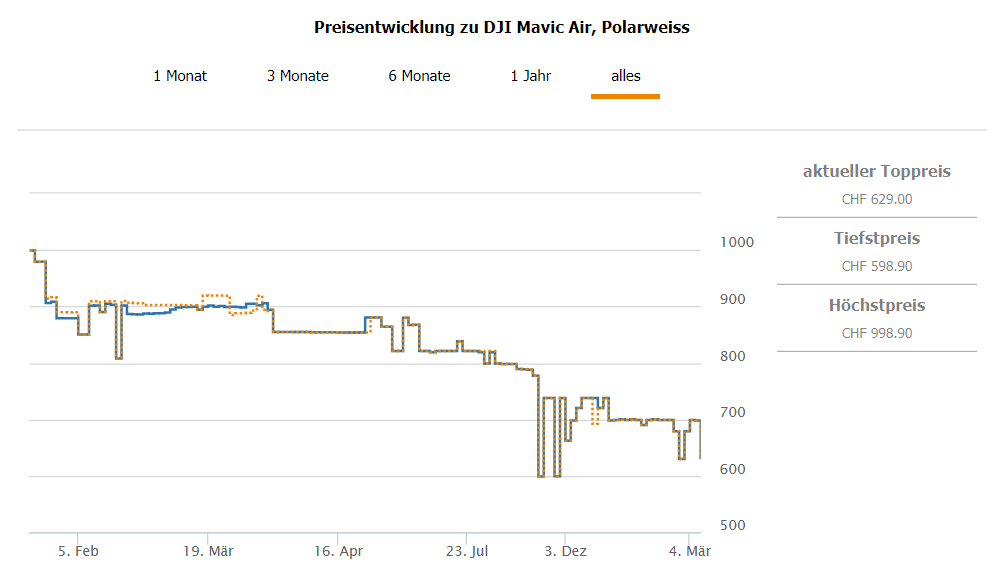Open the "6 Monate" price range
This screenshot has width=996, height=587.
point(420,76)
